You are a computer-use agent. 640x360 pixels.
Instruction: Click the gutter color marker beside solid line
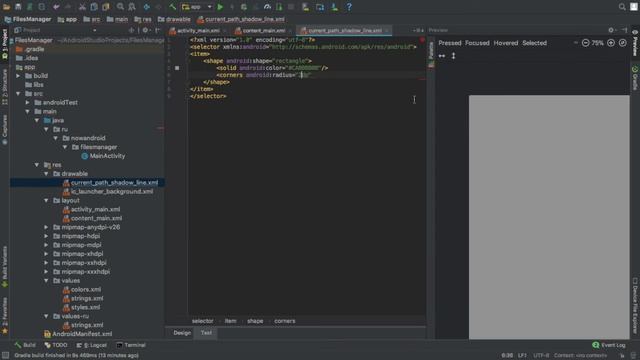point(177,68)
